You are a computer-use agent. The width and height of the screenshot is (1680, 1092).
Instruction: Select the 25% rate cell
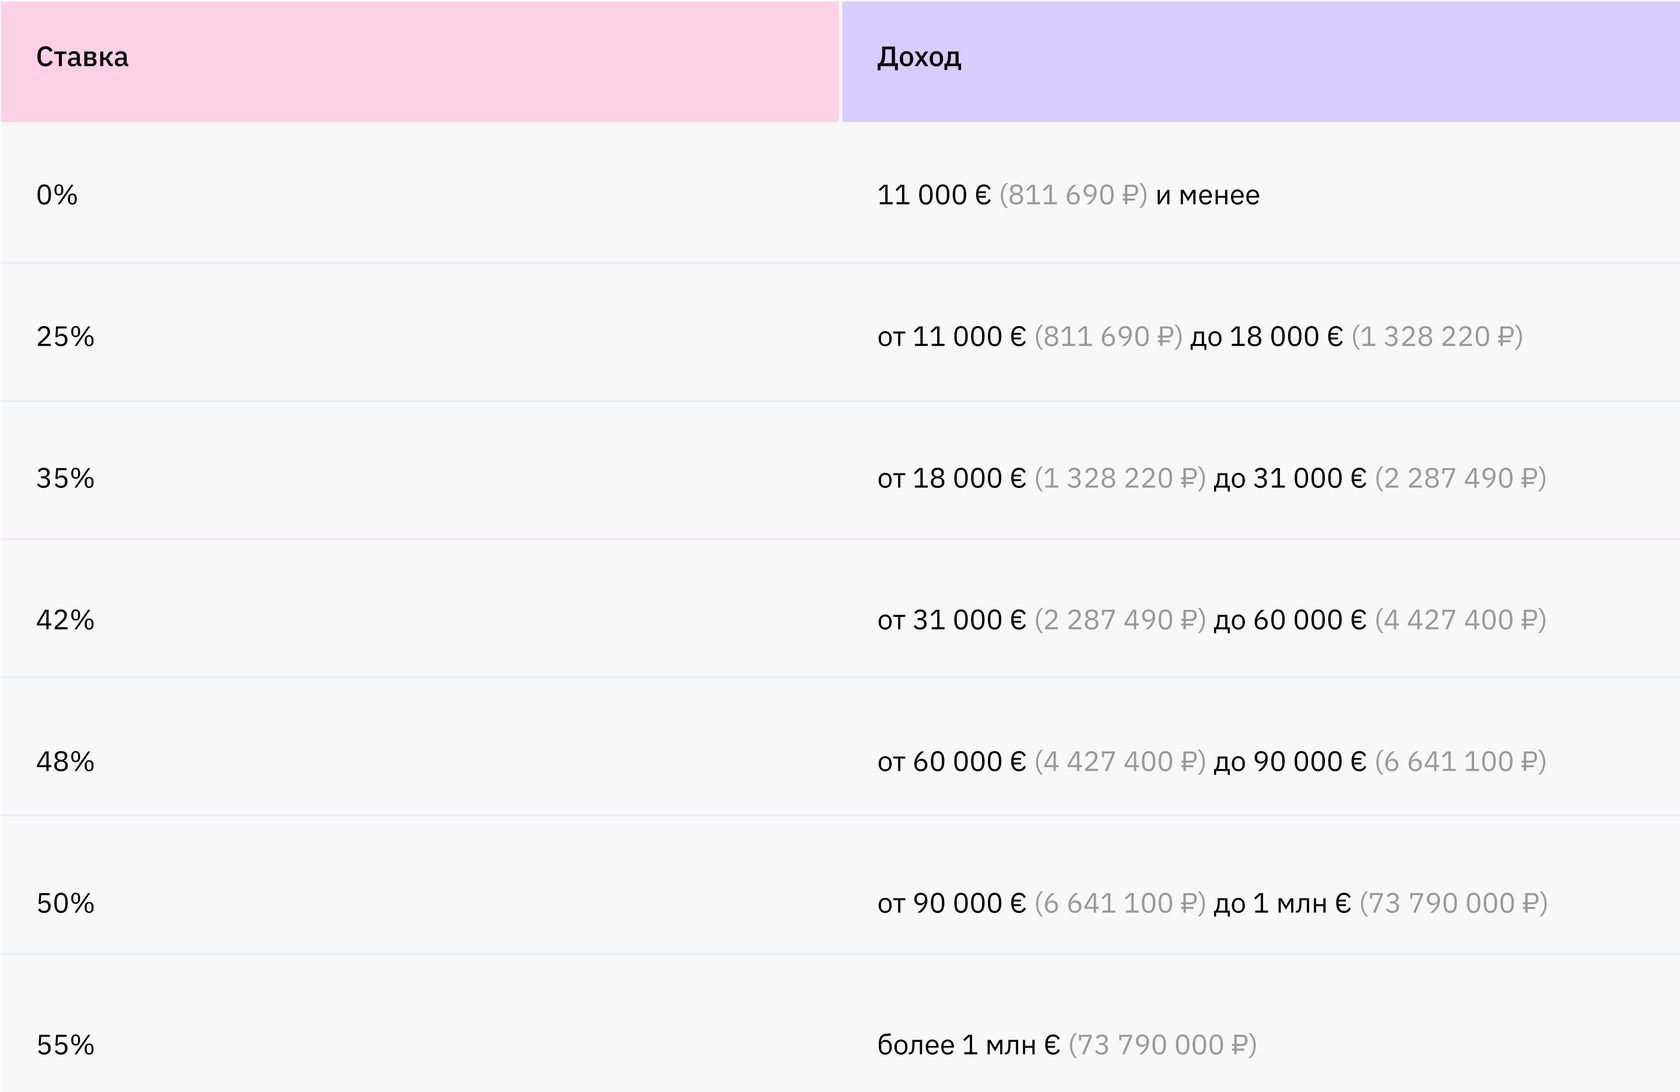point(65,337)
